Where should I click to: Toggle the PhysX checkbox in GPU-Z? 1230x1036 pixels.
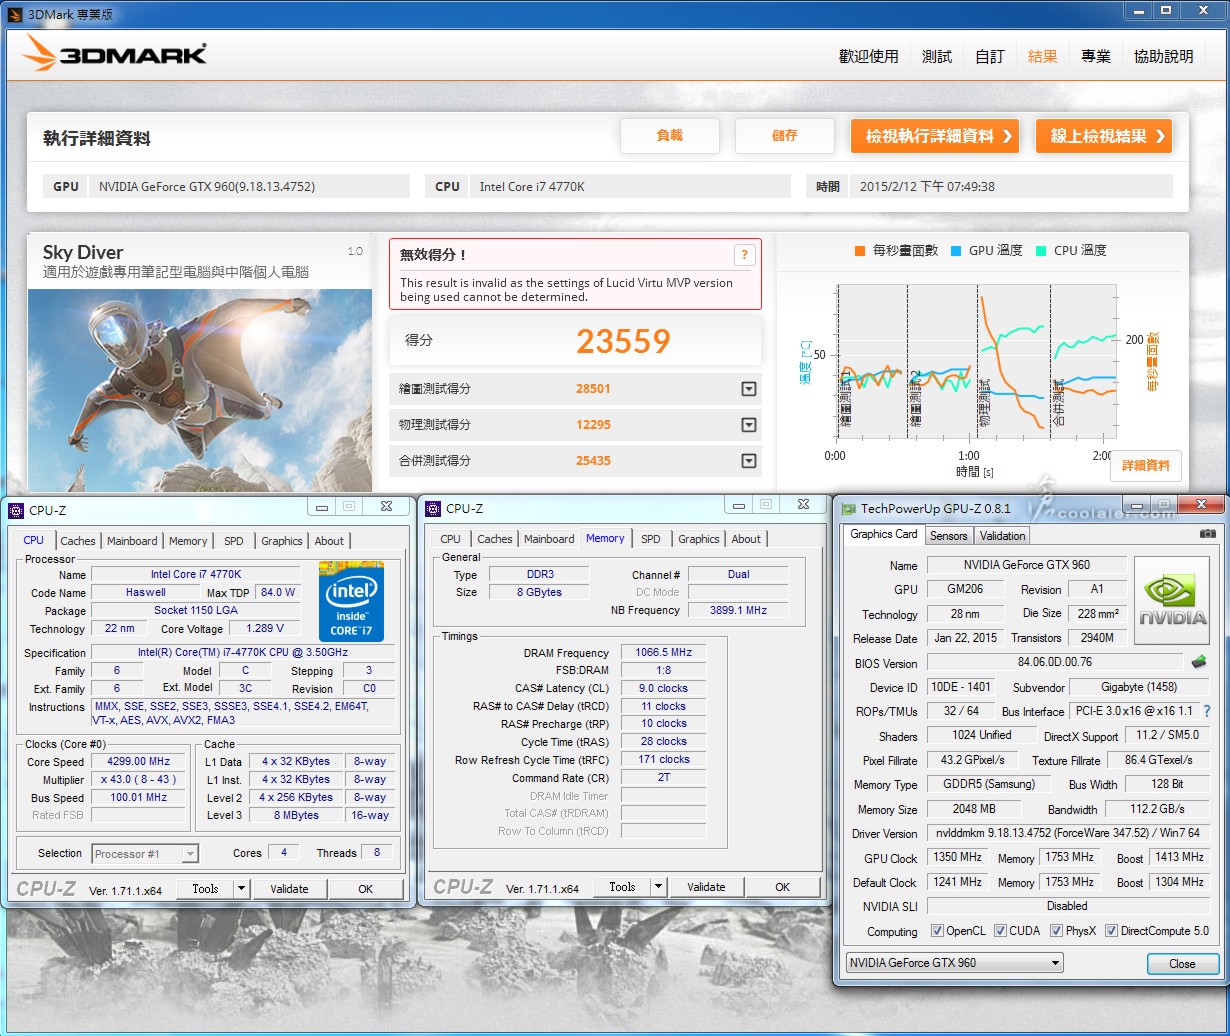pyautogui.click(x=1056, y=931)
